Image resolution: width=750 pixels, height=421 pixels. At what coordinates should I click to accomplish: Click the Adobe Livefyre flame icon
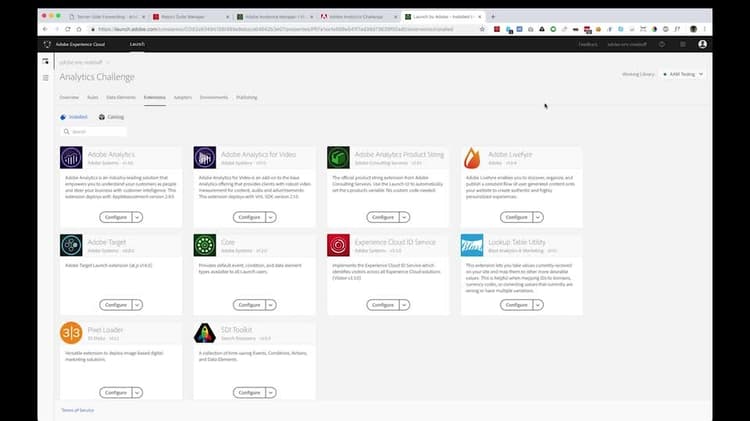tap(472, 157)
